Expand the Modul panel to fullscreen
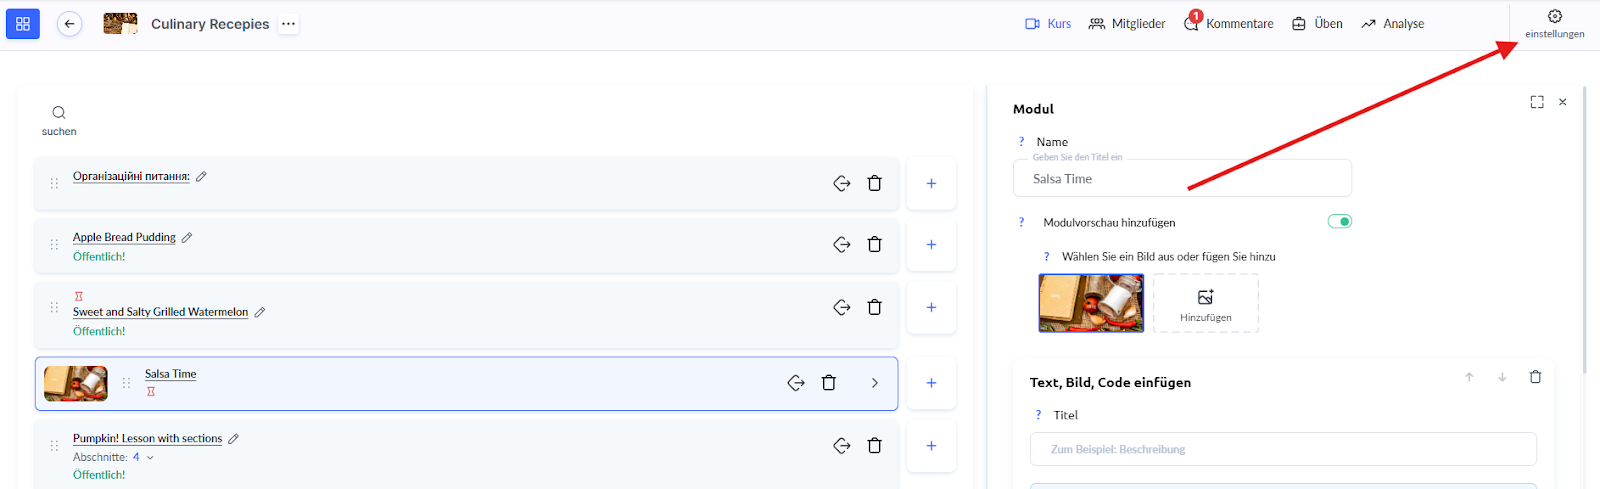 pyautogui.click(x=1537, y=102)
